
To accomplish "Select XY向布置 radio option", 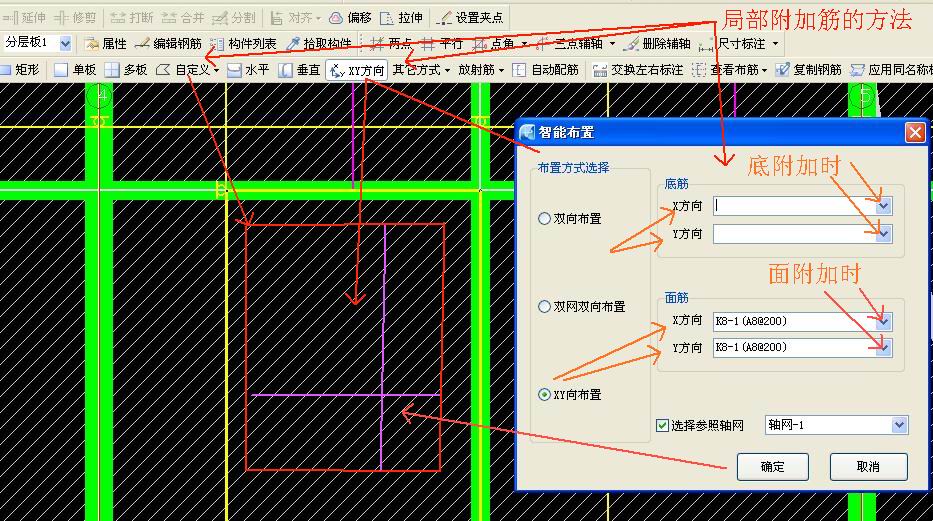I will 544,394.
